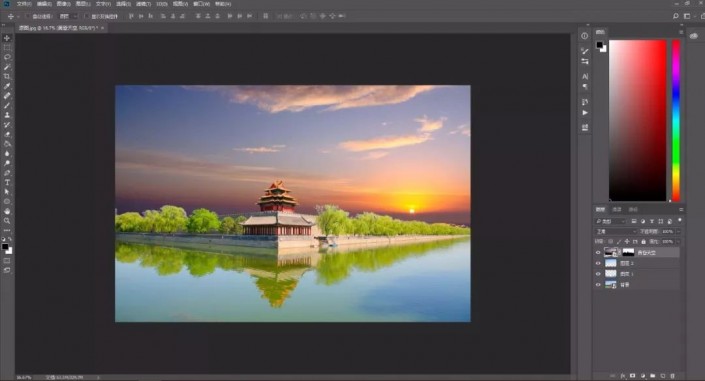Add a layer mask from panel bottom
Screen dimensions: 705x381
tap(633, 376)
